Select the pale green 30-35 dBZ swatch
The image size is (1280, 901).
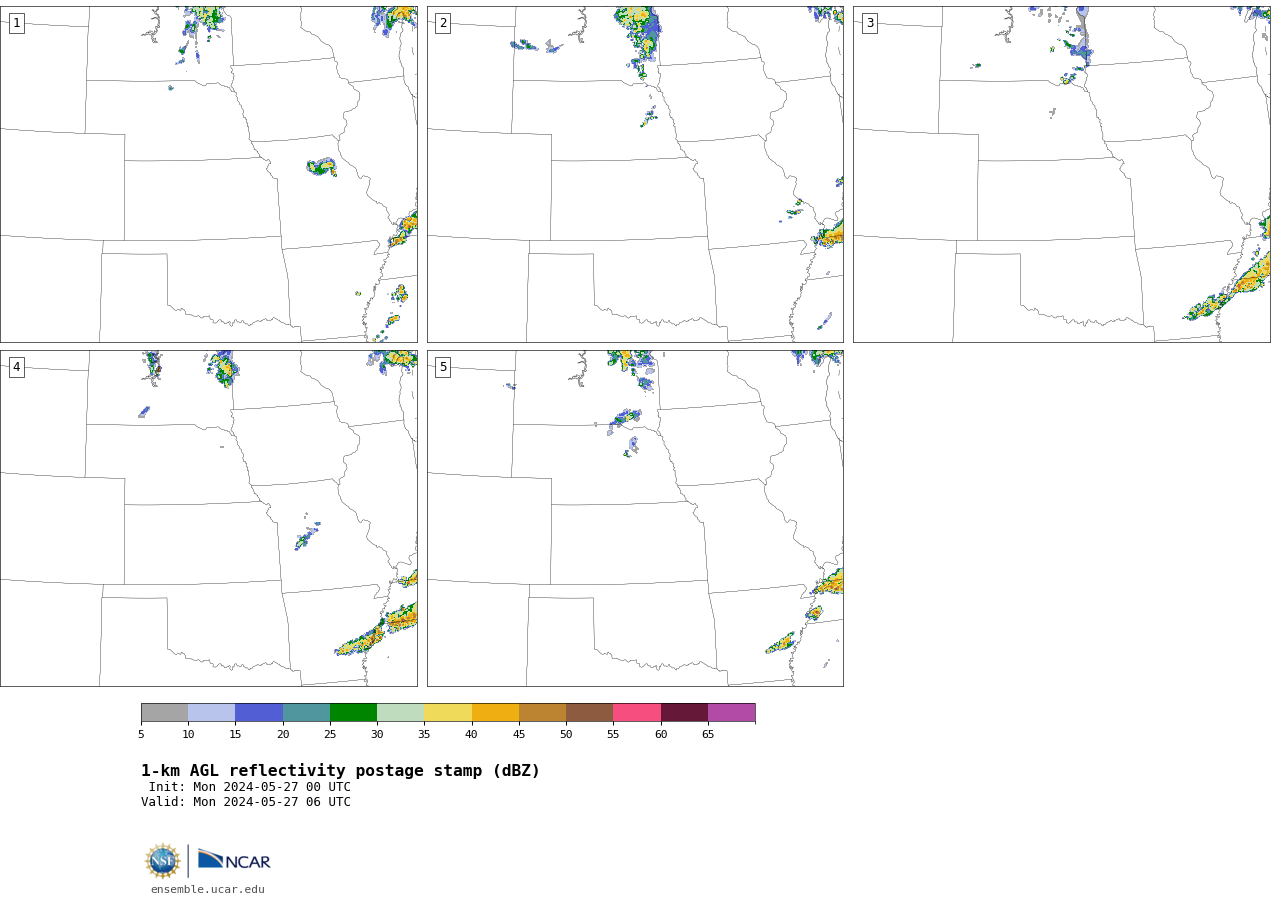click(x=401, y=713)
